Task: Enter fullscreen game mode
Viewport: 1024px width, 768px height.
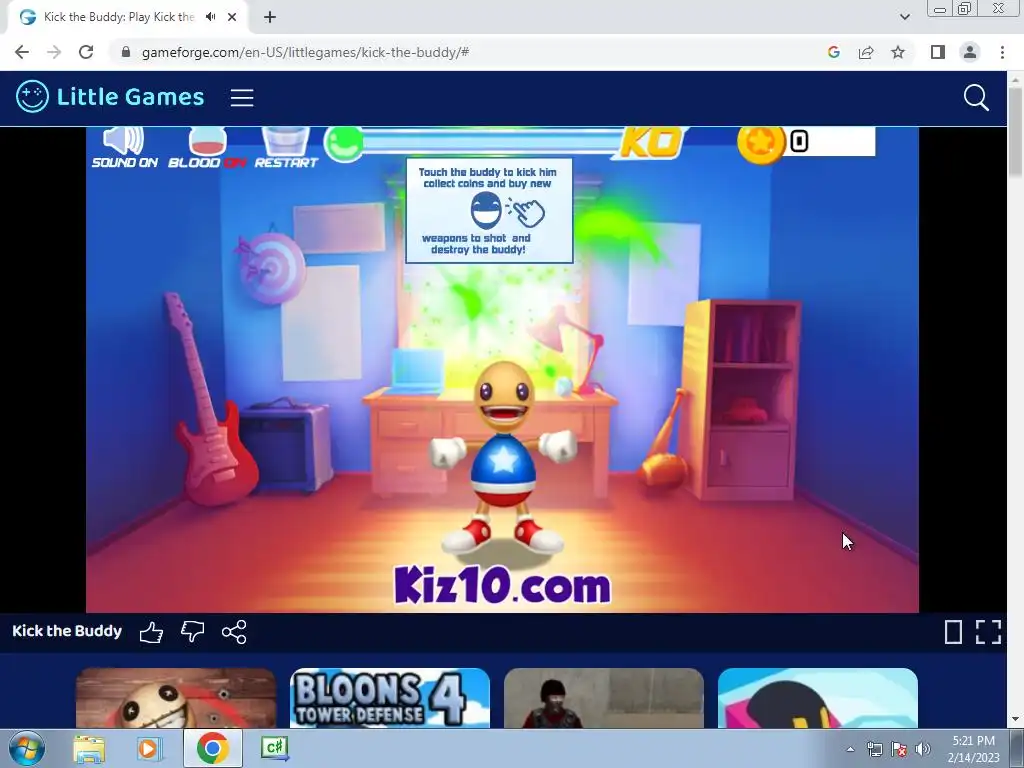Action: coord(988,632)
